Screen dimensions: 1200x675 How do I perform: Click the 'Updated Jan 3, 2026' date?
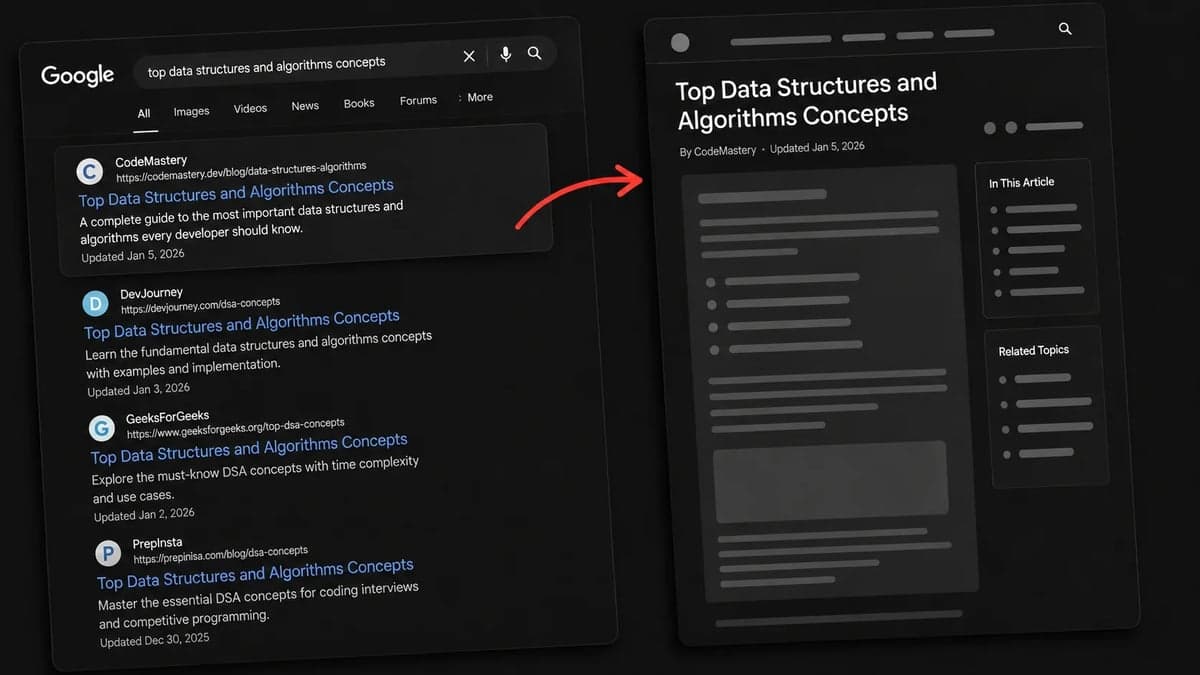click(x=138, y=390)
